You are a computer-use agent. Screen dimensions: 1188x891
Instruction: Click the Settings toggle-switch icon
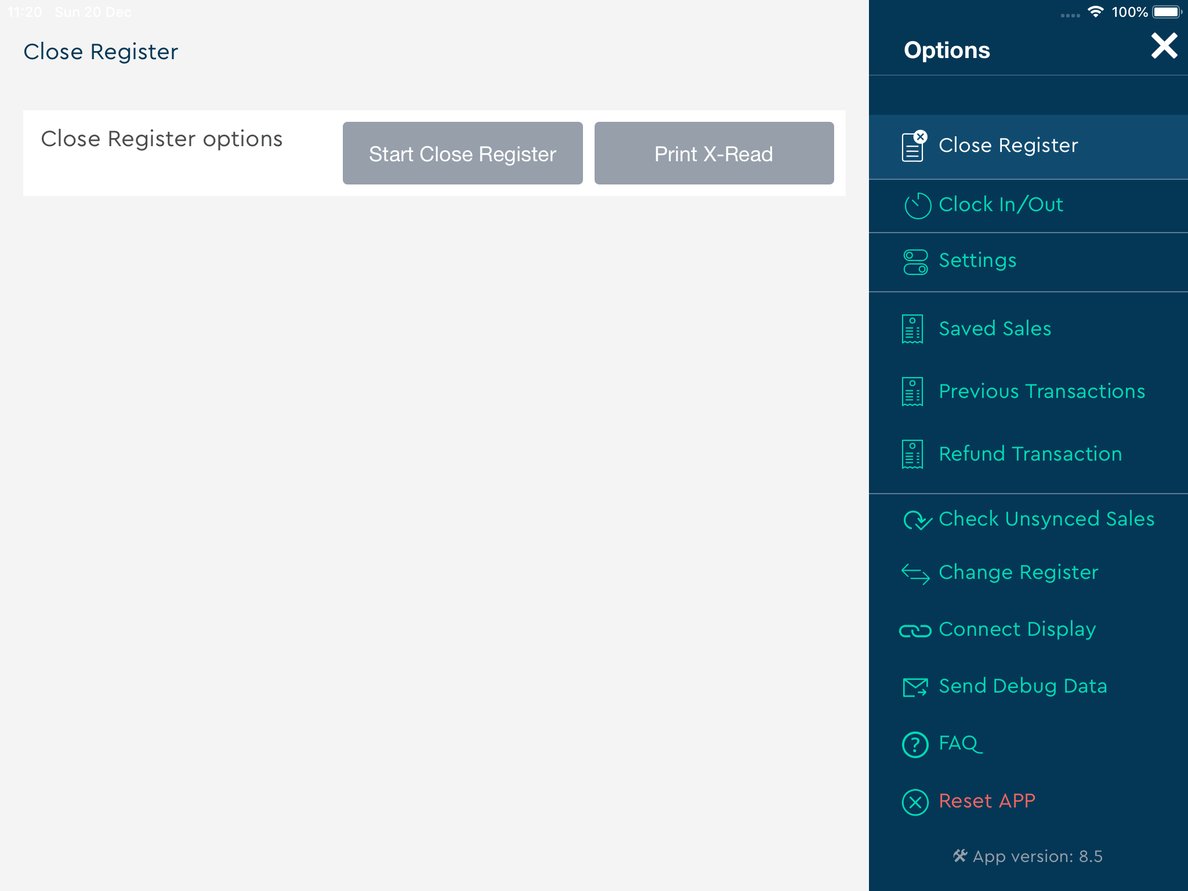[x=915, y=262]
